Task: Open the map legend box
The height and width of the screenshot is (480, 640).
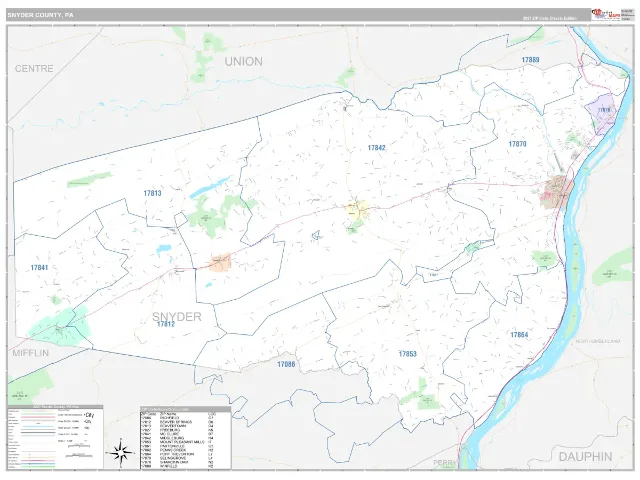Action: [55, 437]
